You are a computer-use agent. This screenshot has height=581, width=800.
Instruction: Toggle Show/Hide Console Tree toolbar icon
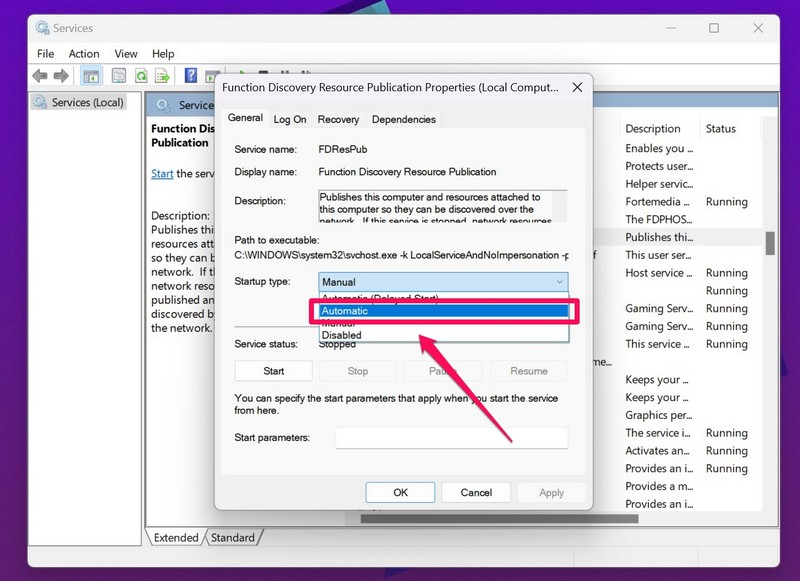tap(91, 77)
